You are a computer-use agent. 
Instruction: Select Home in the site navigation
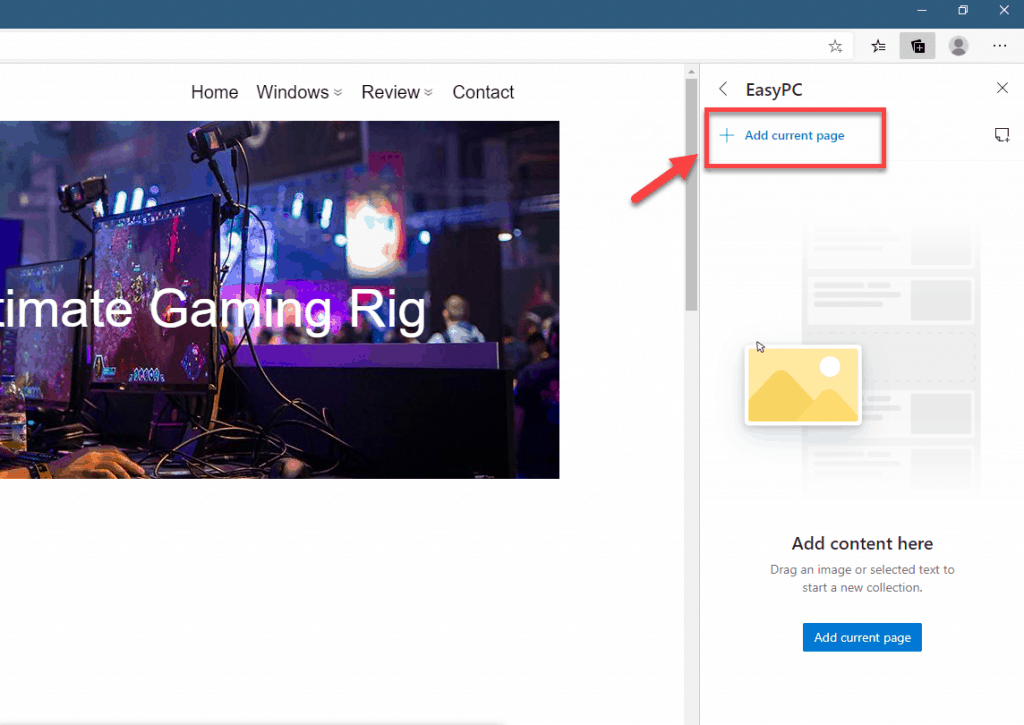[214, 92]
